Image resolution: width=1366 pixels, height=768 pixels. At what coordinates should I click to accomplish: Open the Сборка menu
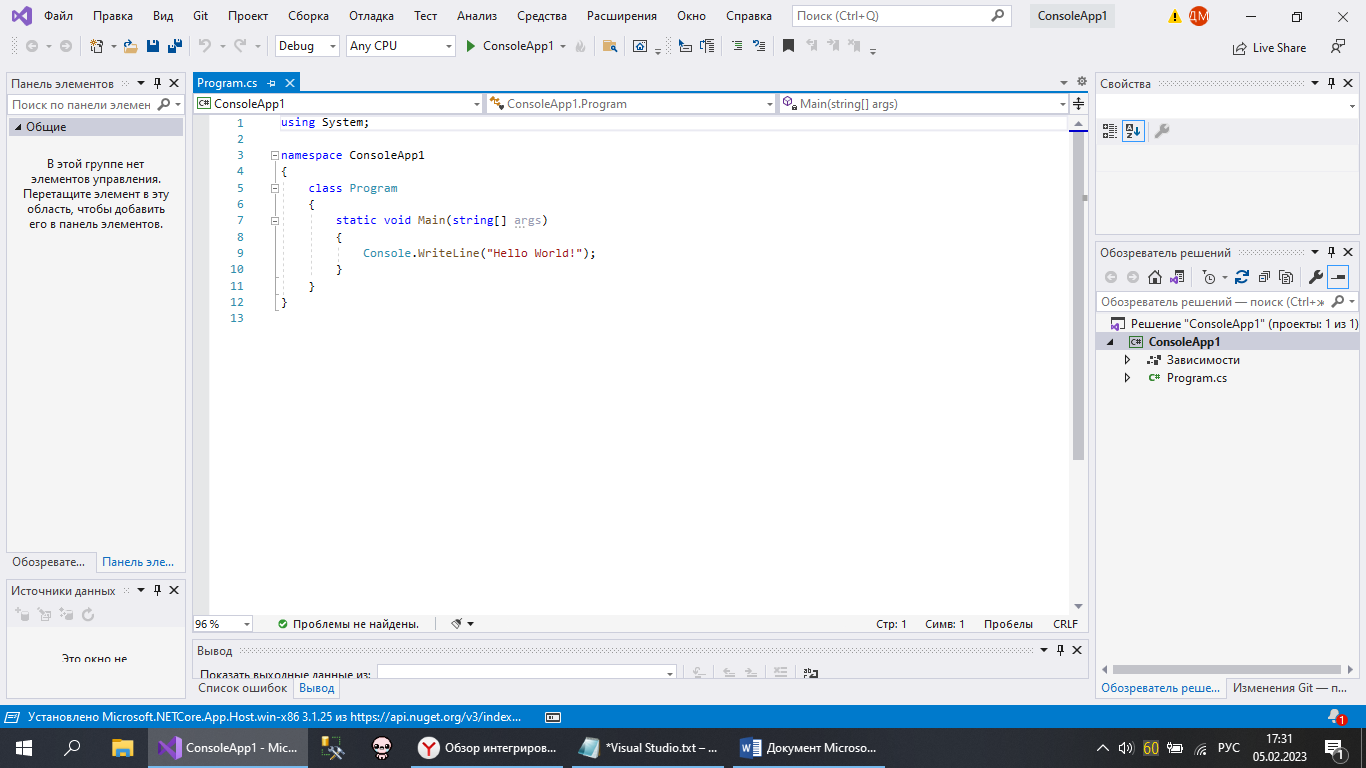[308, 16]
